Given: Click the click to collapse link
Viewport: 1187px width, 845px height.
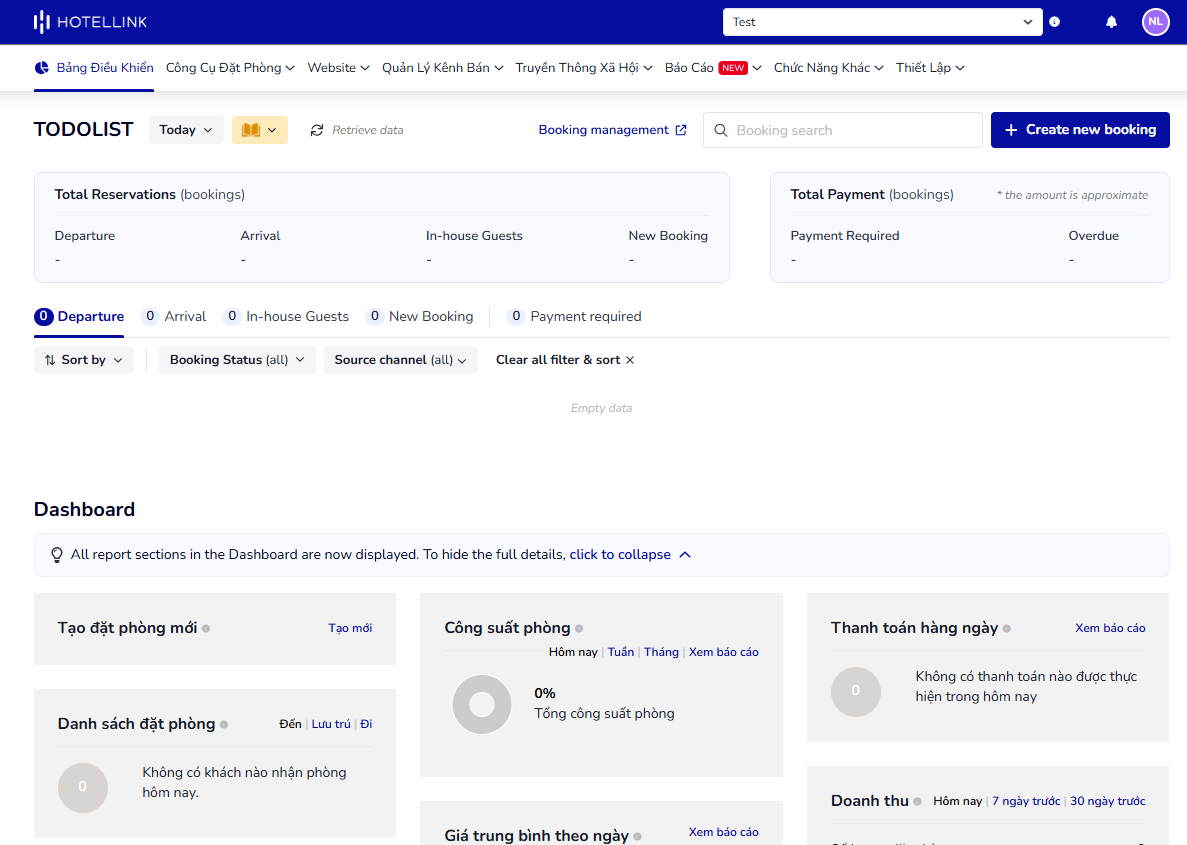Looking at the screenshot, I should pos(620,555).
